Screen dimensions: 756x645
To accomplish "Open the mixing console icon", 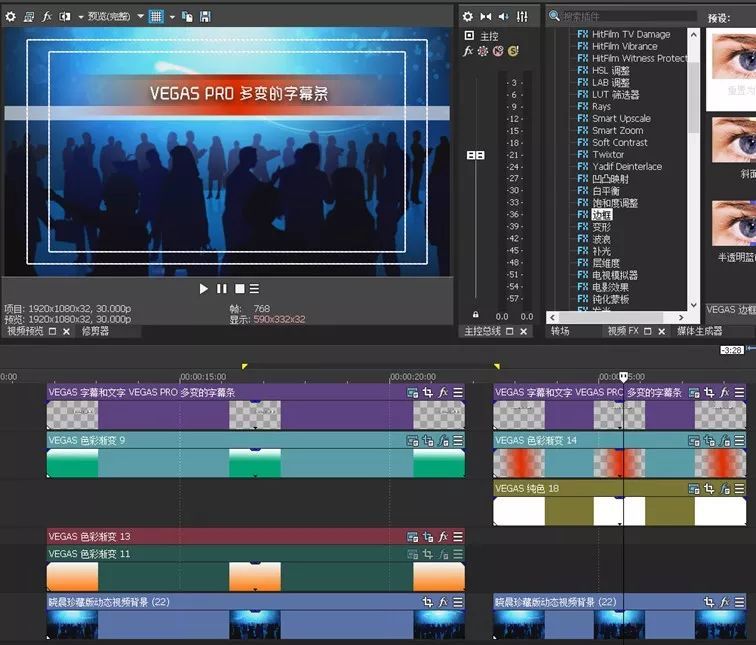I will 522,17.
